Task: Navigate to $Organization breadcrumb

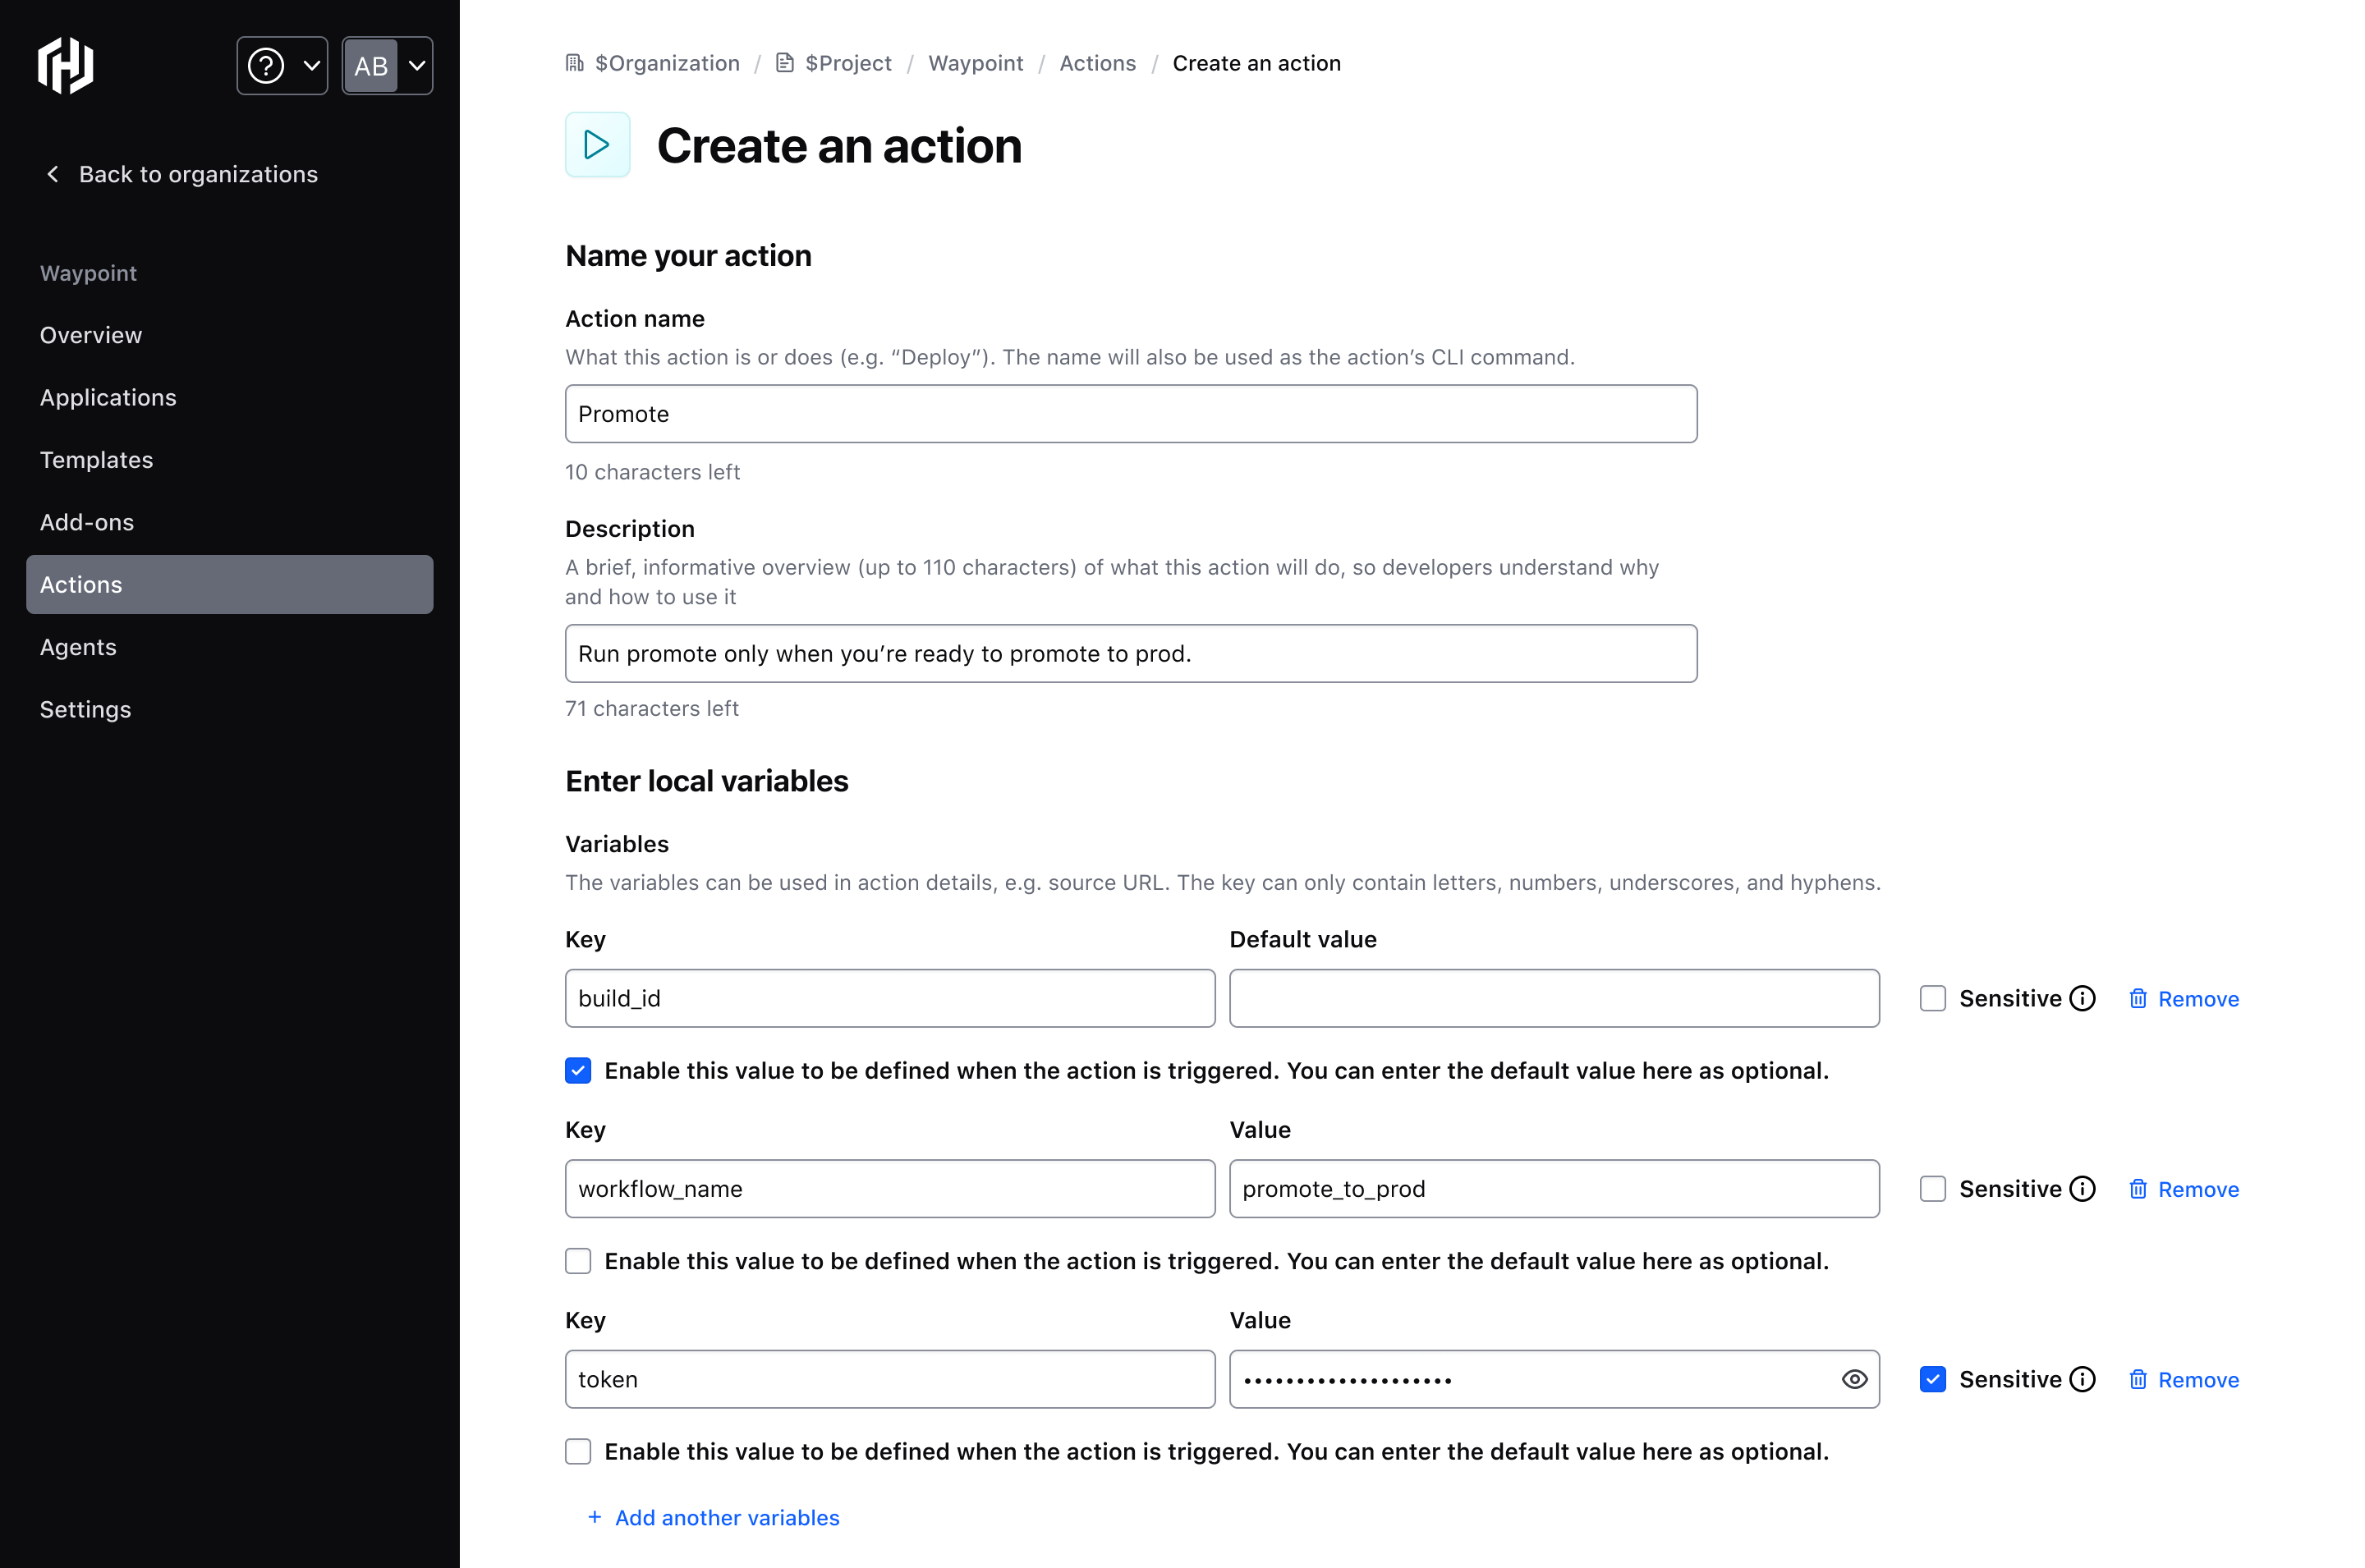Action: [x=667, y=63]
